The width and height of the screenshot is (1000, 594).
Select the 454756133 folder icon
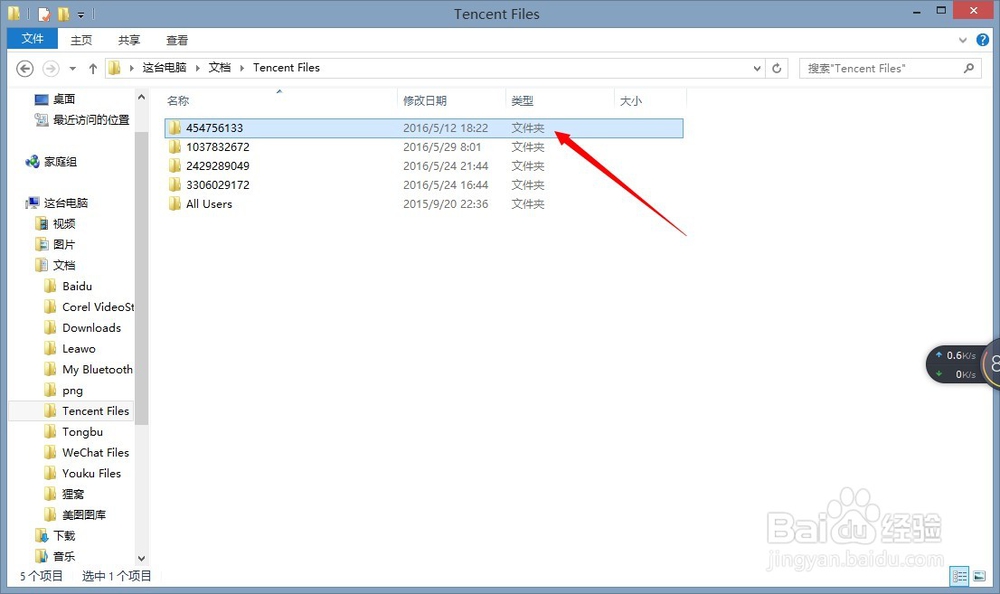click(x=175, y=128)
